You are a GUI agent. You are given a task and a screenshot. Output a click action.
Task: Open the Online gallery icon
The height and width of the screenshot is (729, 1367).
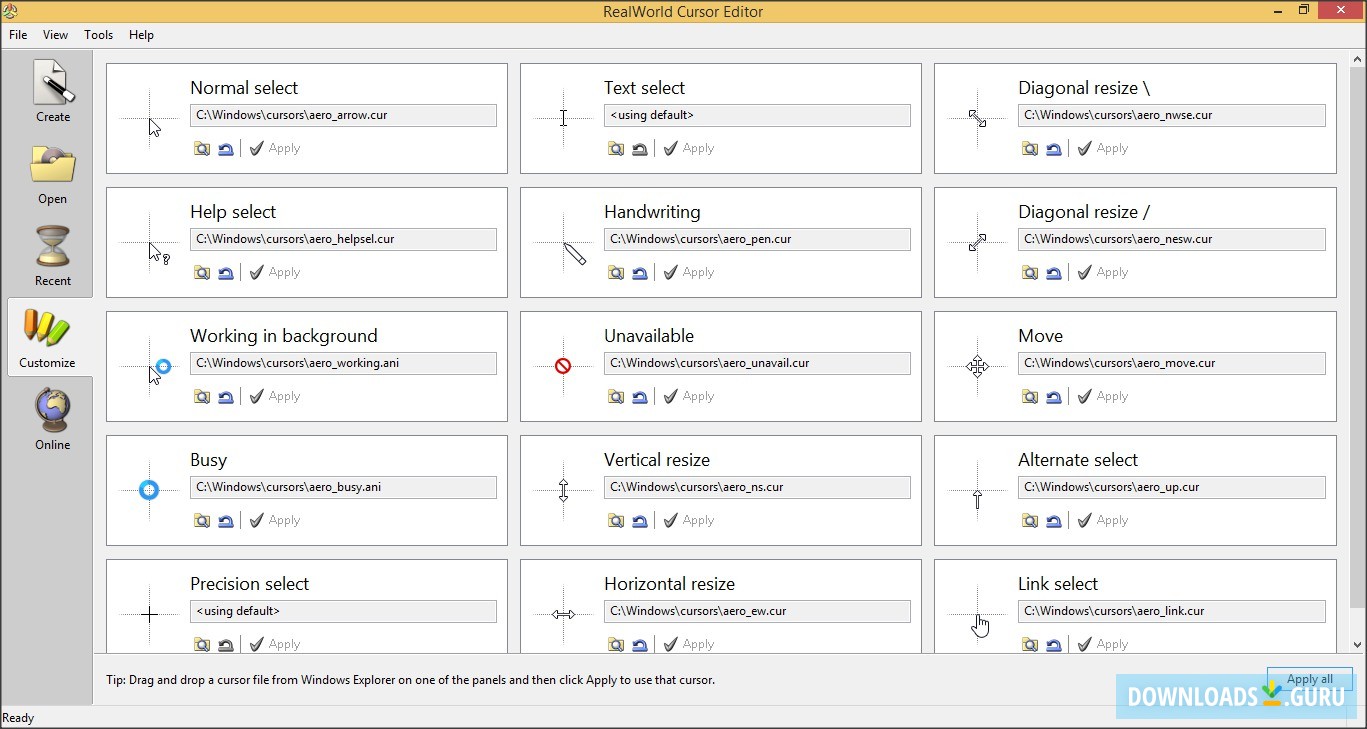click(x=51, y=418)
